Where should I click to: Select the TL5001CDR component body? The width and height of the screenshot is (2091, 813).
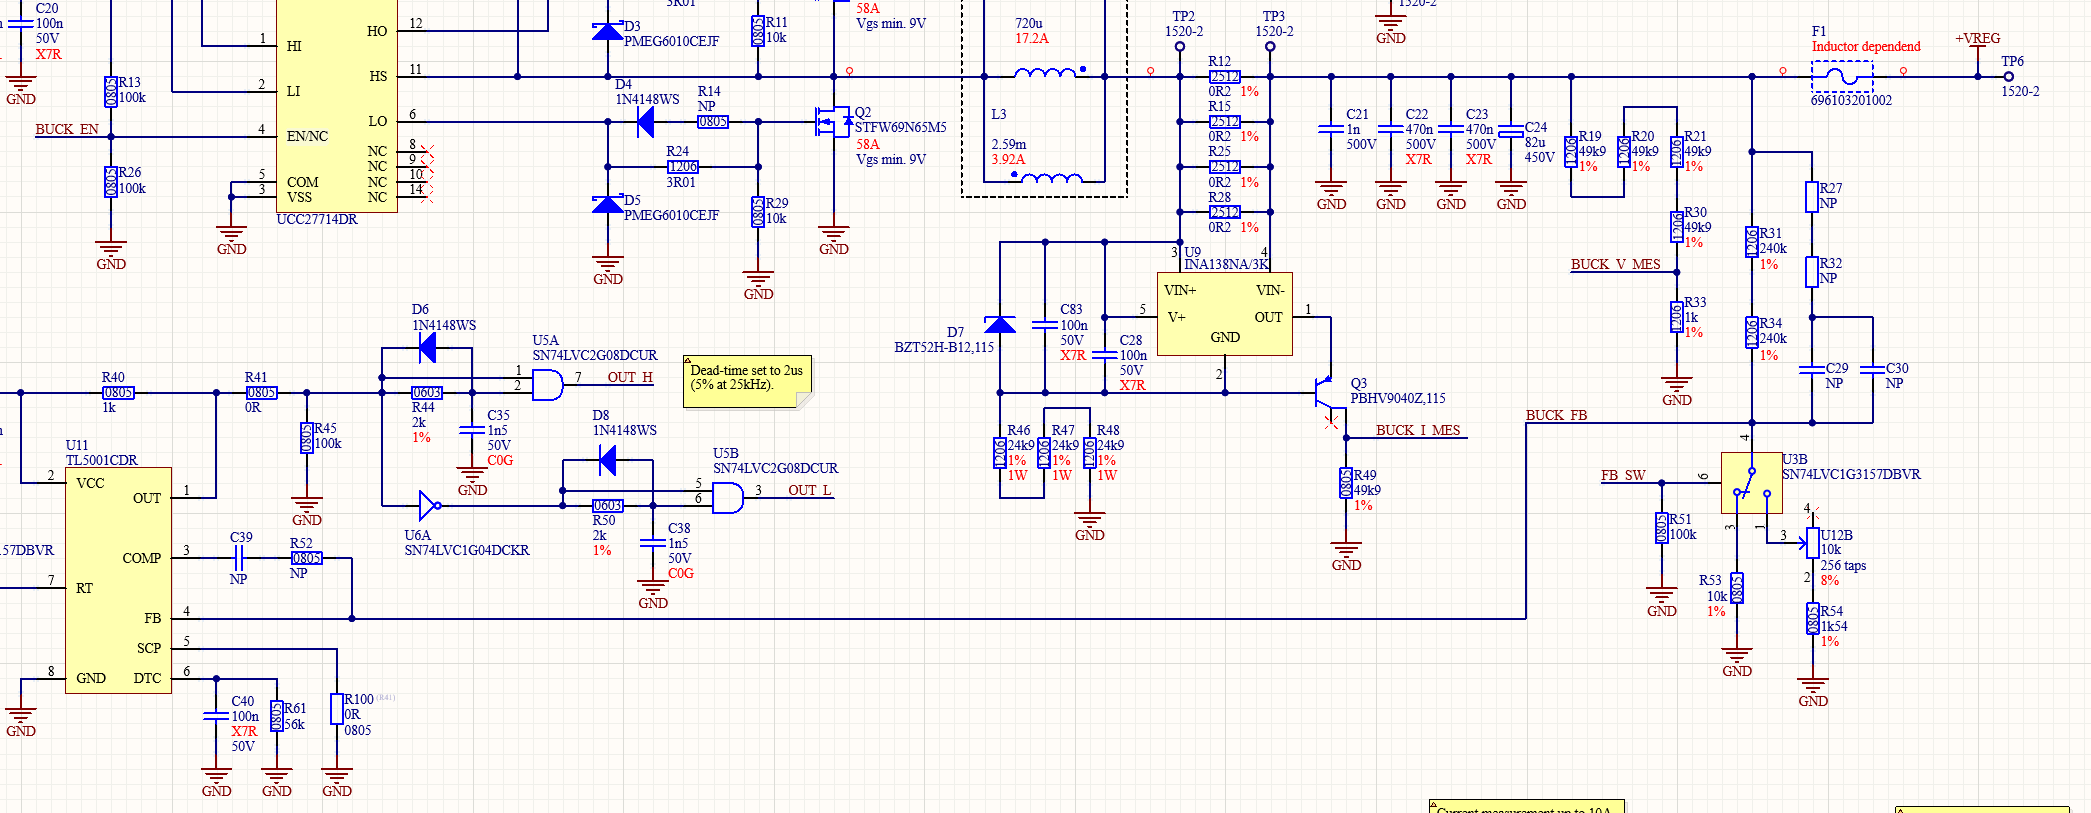(118, 581)
